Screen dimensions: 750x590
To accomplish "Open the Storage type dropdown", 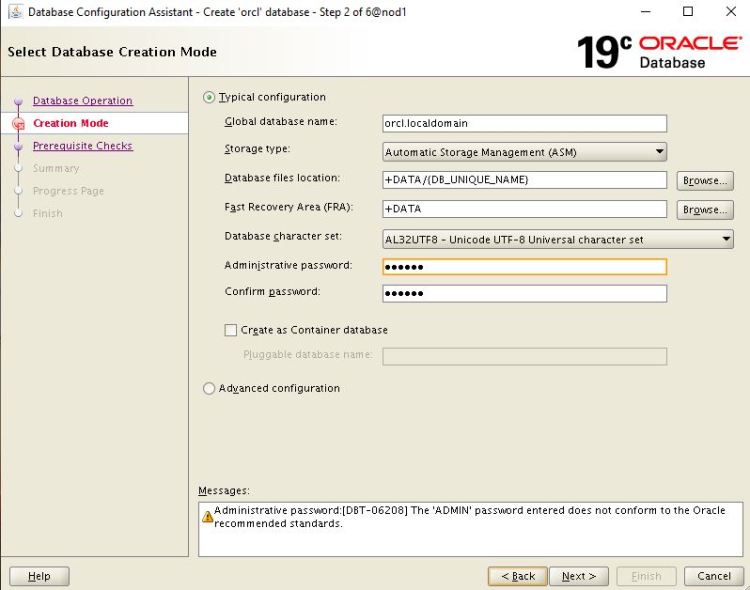I will coord(525,152).
